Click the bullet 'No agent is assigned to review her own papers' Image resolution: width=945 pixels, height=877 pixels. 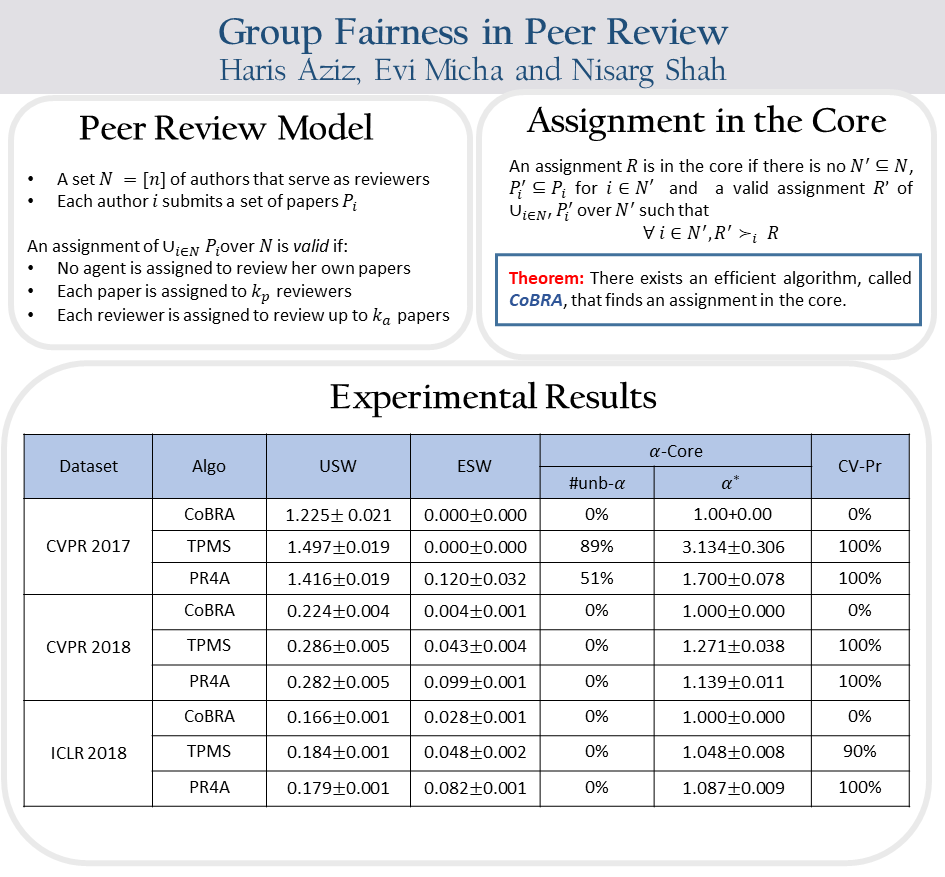[x=234, y=268]
